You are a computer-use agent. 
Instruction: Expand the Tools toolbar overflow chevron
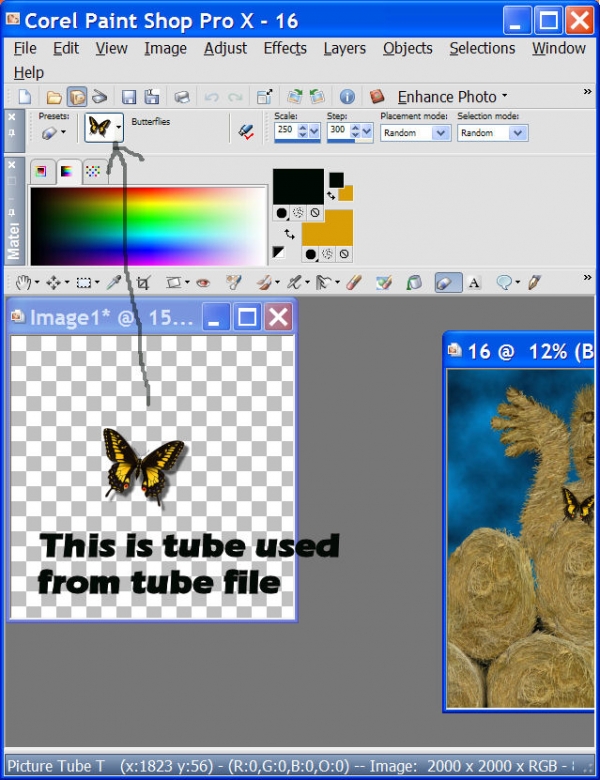[x=588, y=277]
